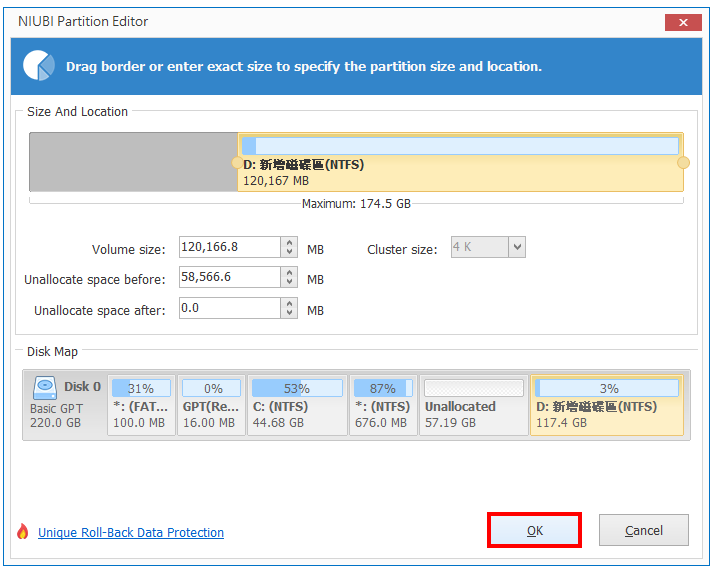Select the GPT(Re... 16.00 MB partition

211,405
